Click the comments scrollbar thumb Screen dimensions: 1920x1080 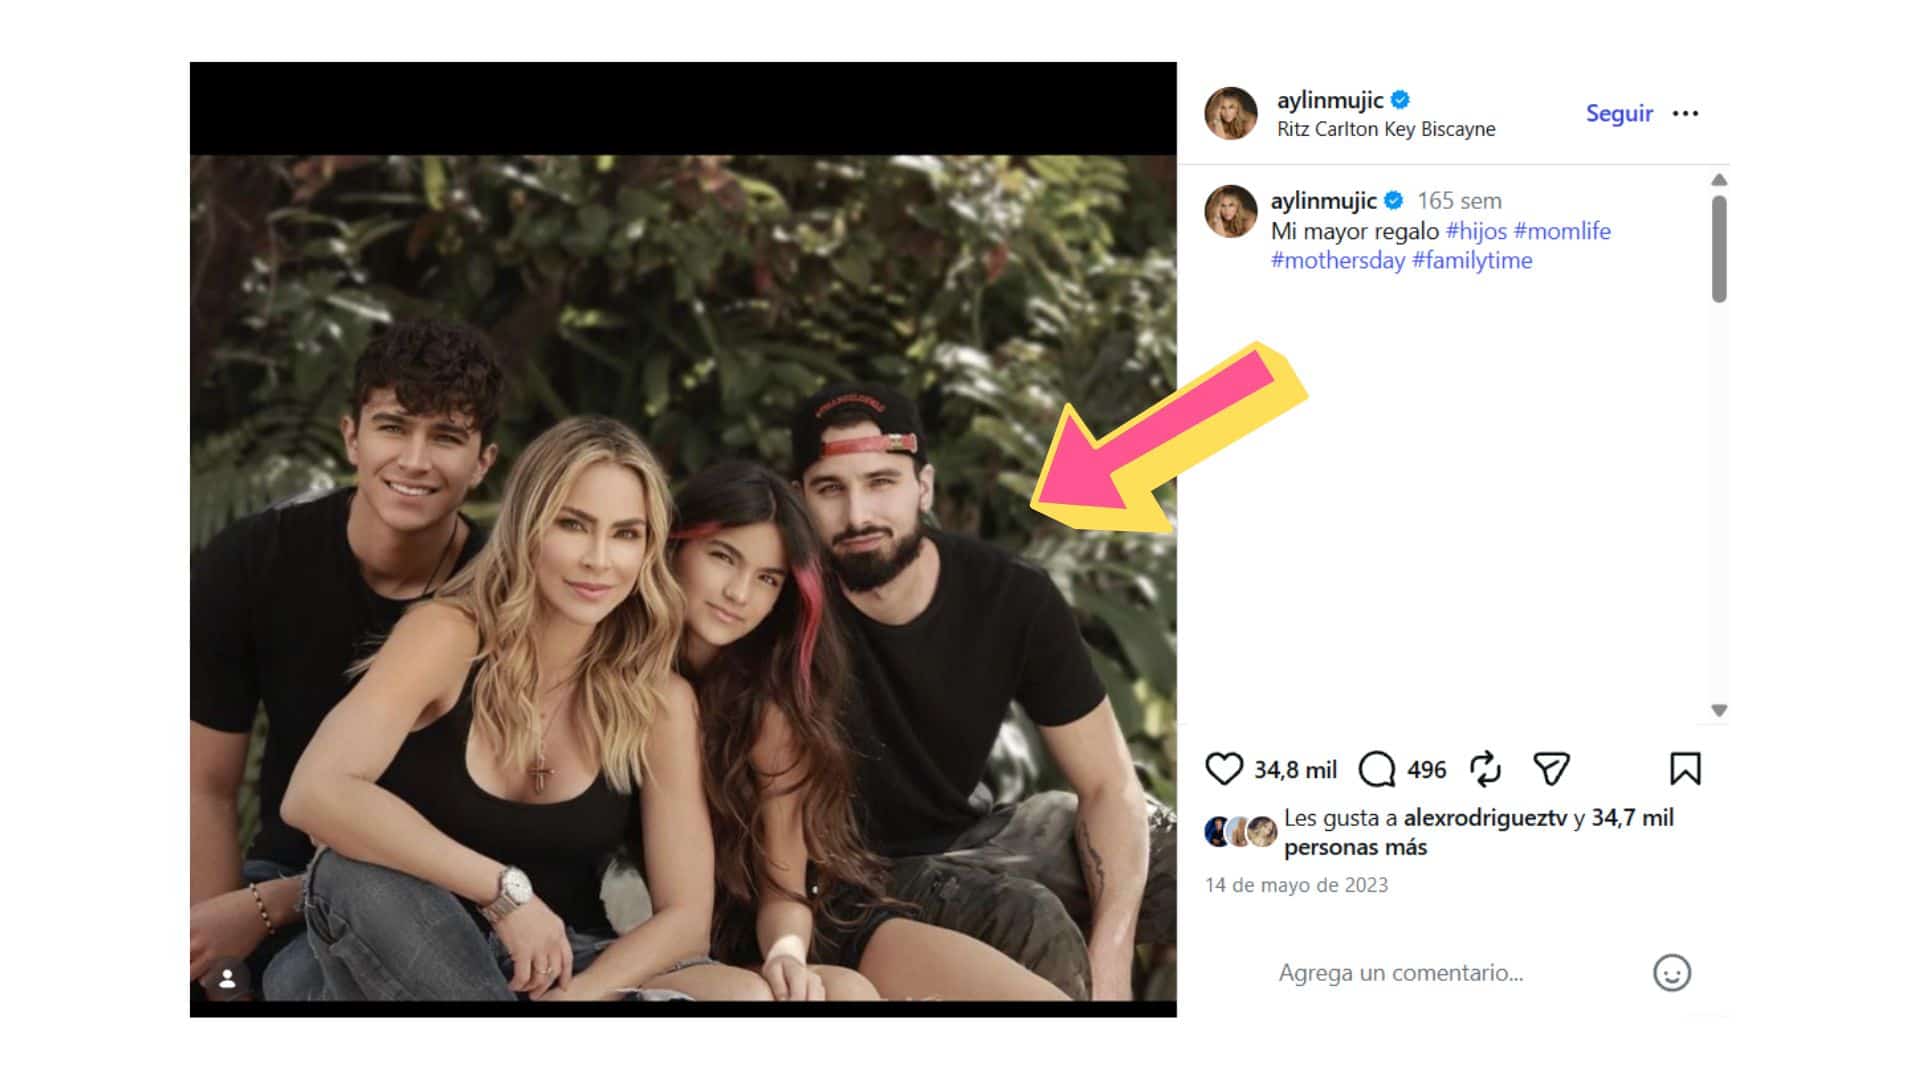(1719, 249)
